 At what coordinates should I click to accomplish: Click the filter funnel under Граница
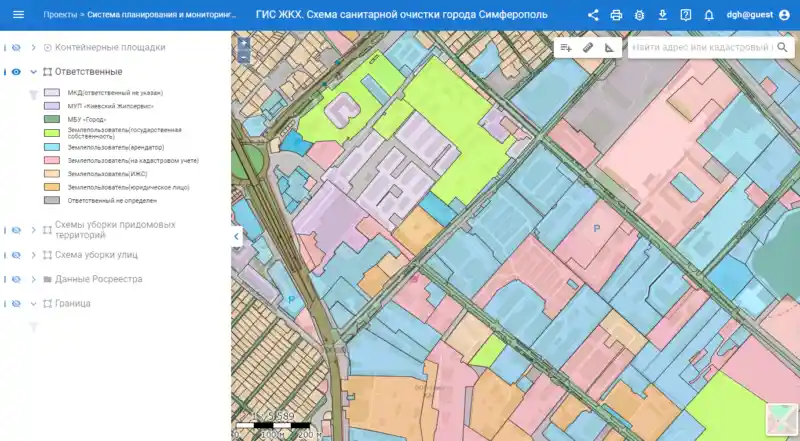[33, 327]
